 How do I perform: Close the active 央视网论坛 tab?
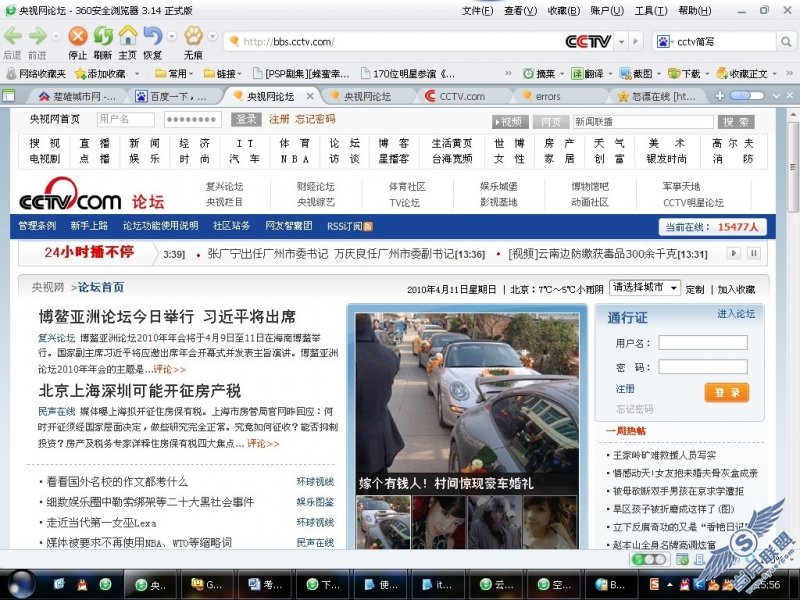(x=310, y=96)
